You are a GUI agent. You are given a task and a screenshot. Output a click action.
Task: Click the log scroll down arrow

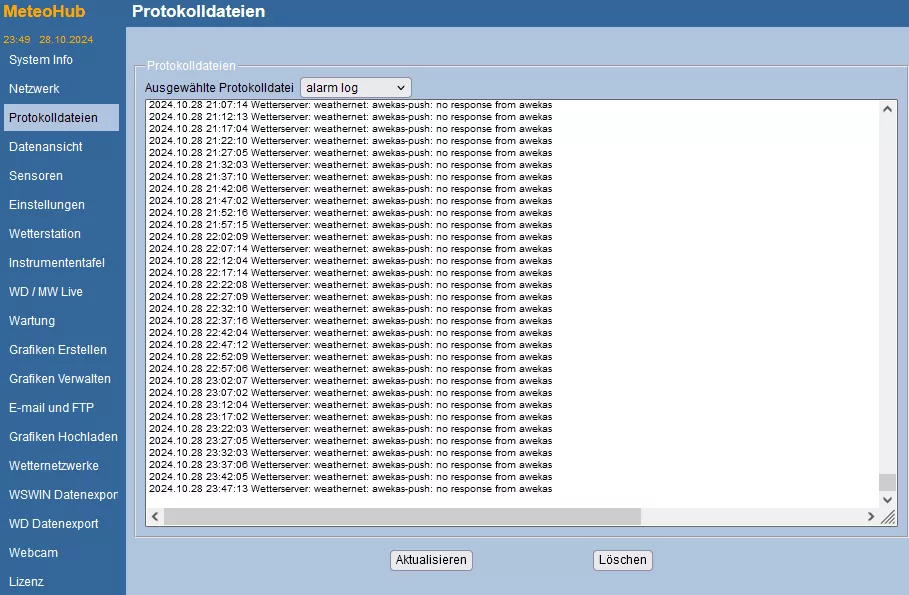click(x=887, y=499)
